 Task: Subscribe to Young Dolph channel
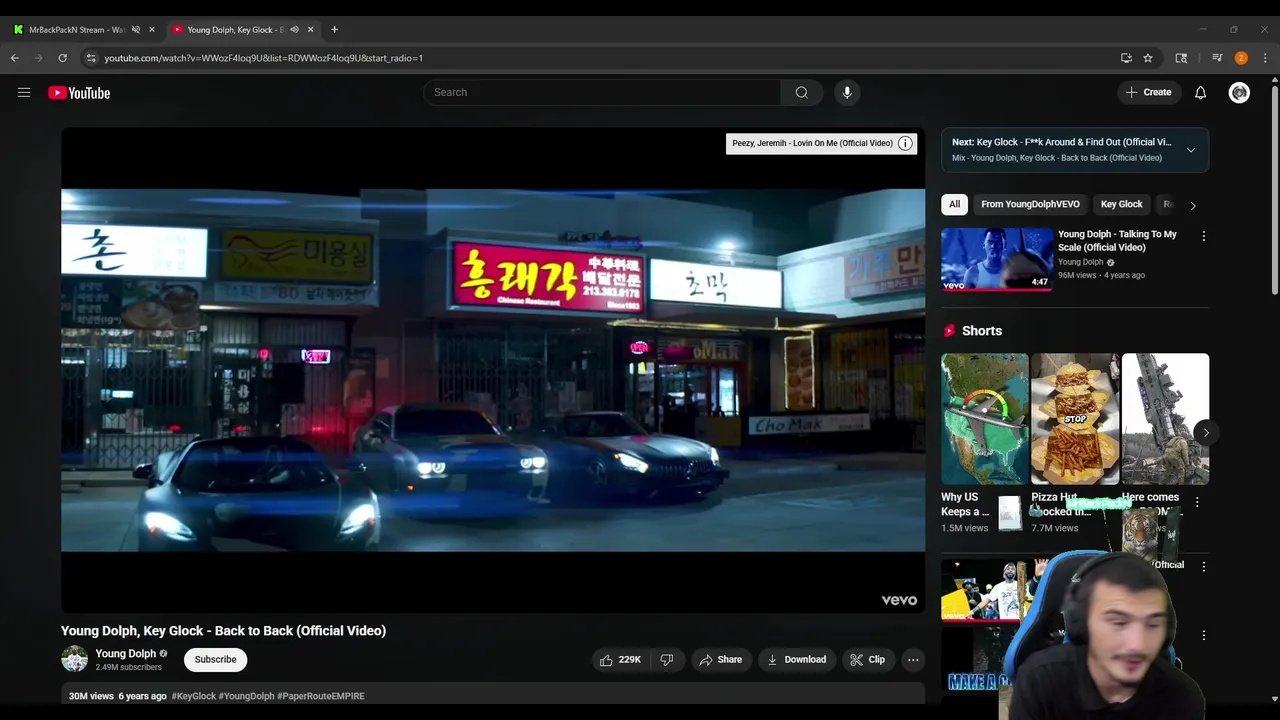pyautogui.click(x=215, y=660)
